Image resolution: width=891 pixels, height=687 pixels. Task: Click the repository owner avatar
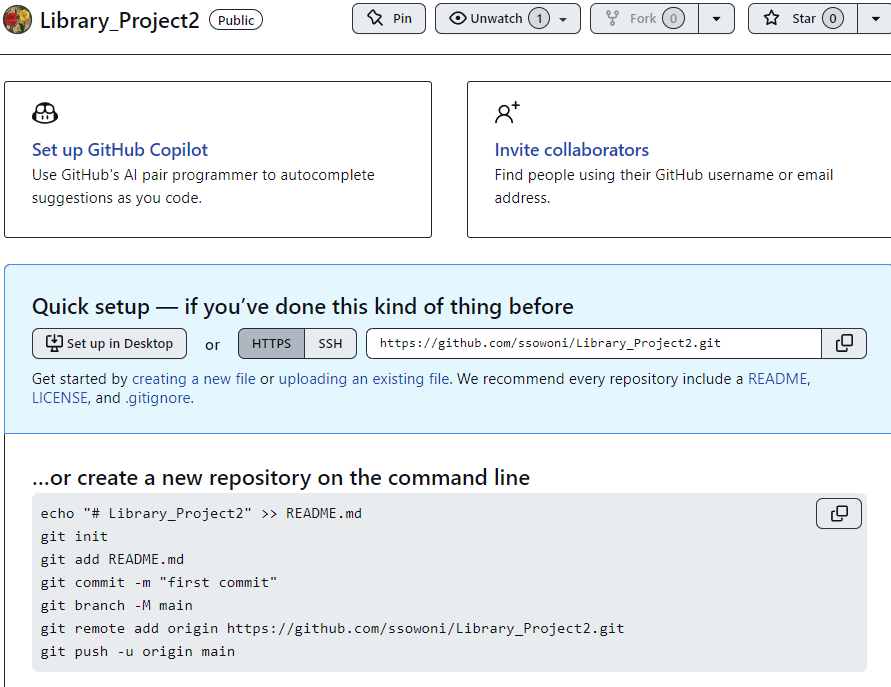tap(17, 19)
